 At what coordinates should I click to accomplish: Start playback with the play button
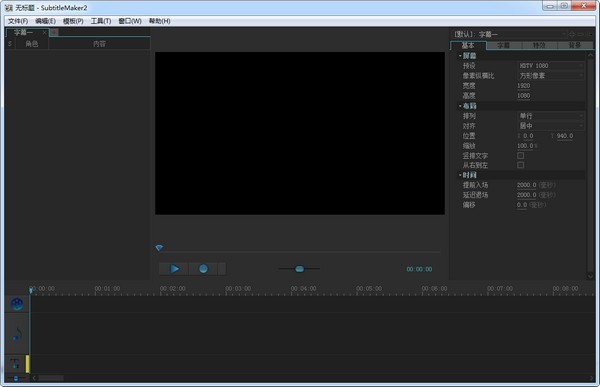174,269
